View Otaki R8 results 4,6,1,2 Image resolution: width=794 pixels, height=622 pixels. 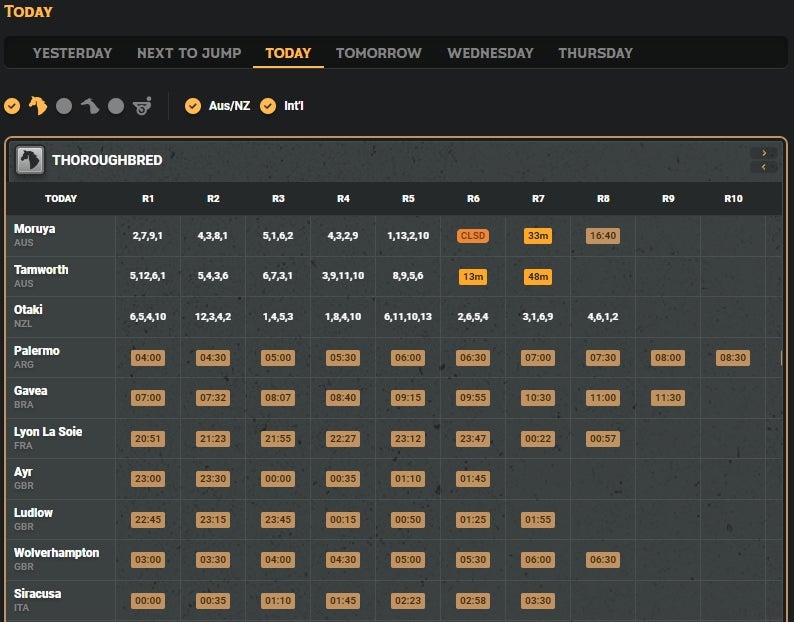tap(603, 317)
